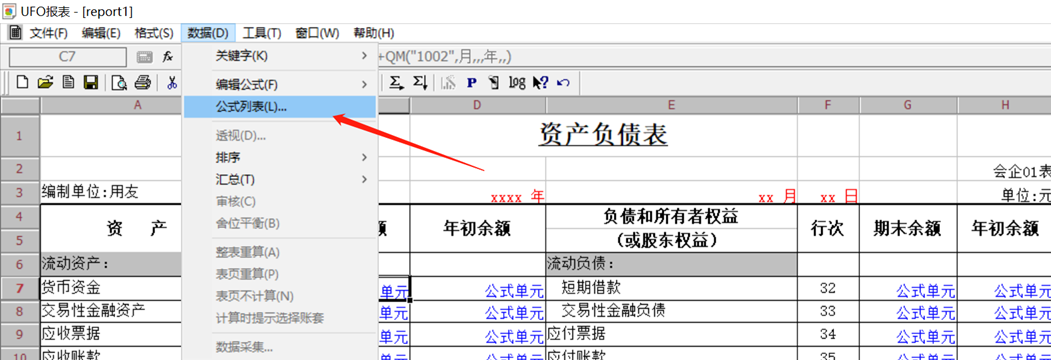This screenshot has height=360, width=1051.
Task: Click the page icon next to P
Action: pos(494,82)
